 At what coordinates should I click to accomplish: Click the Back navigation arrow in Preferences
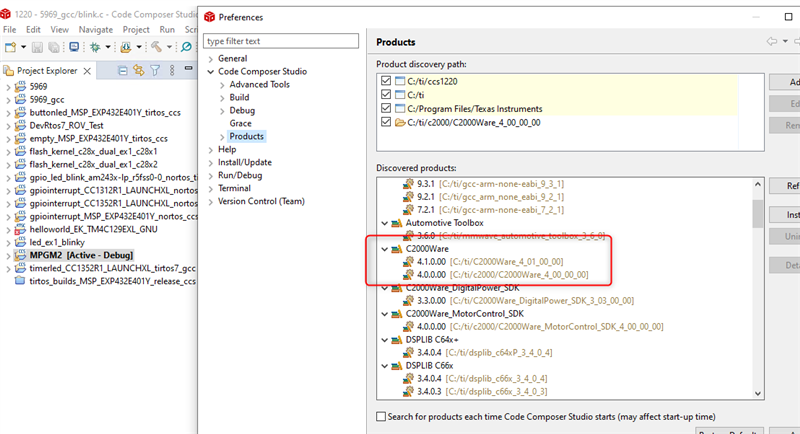pos(772,41)
